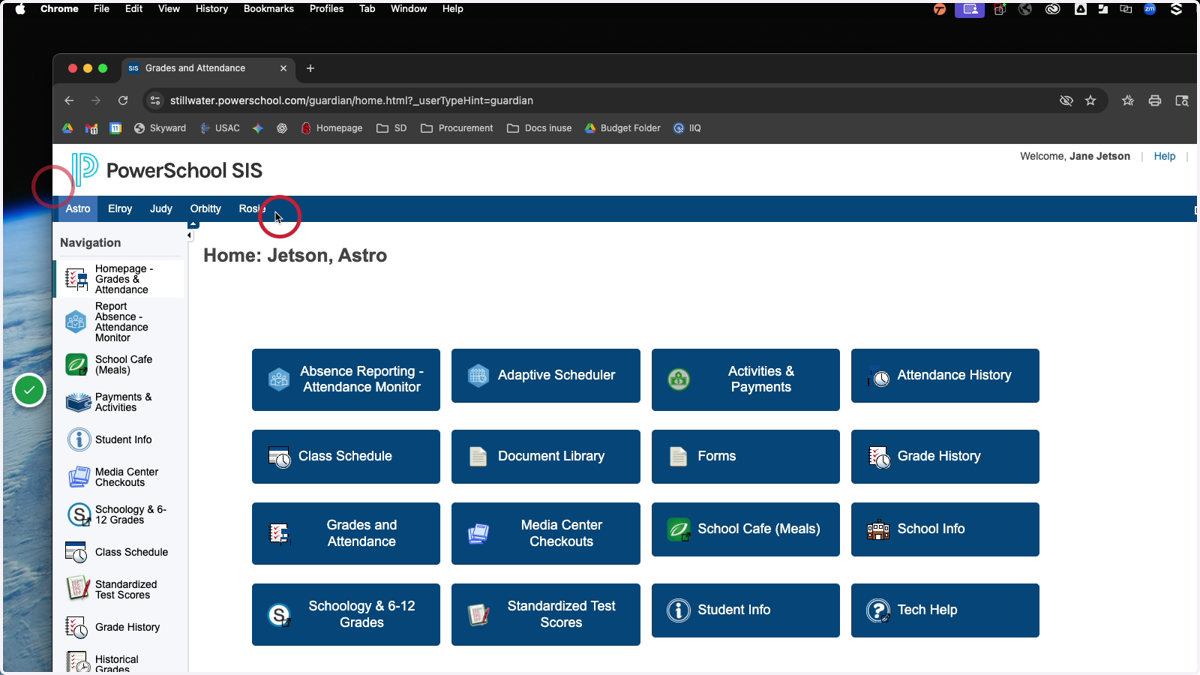
Task: Select the Astro student tab
Action: (x=78, y=209)
